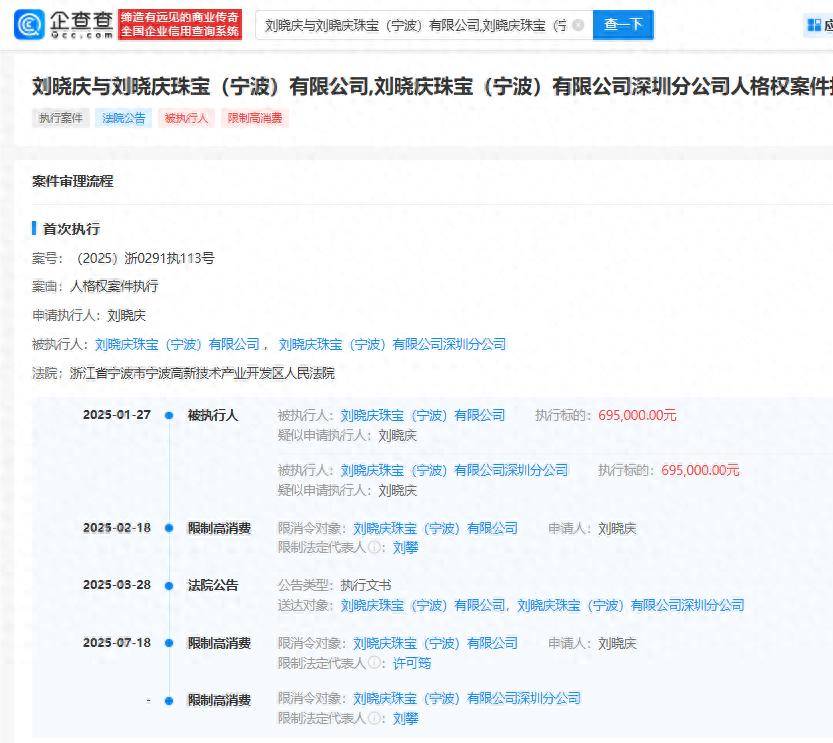833x743 pixels.
Task: Click the date 2025-02-18
Action: point(117,528)
